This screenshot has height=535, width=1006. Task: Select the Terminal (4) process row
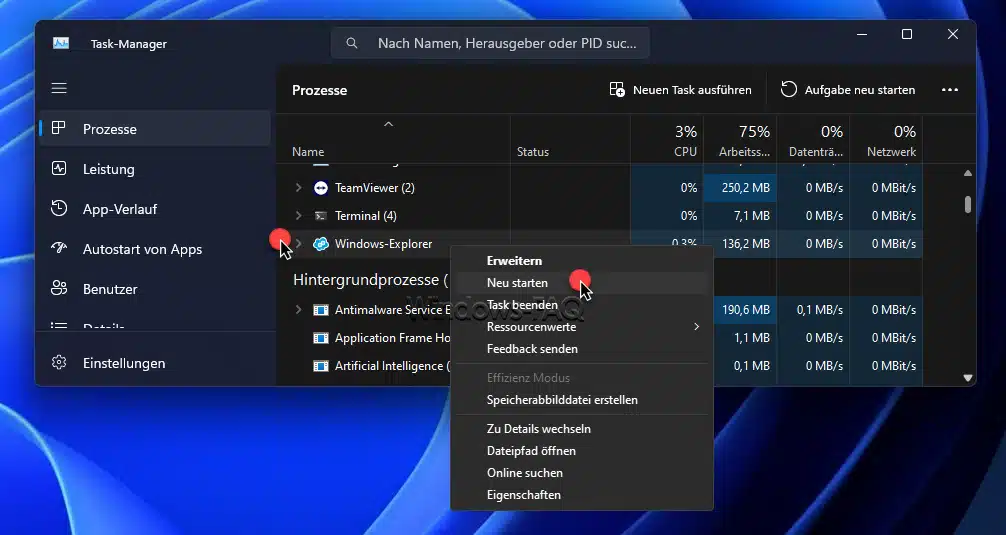point(600,216)
